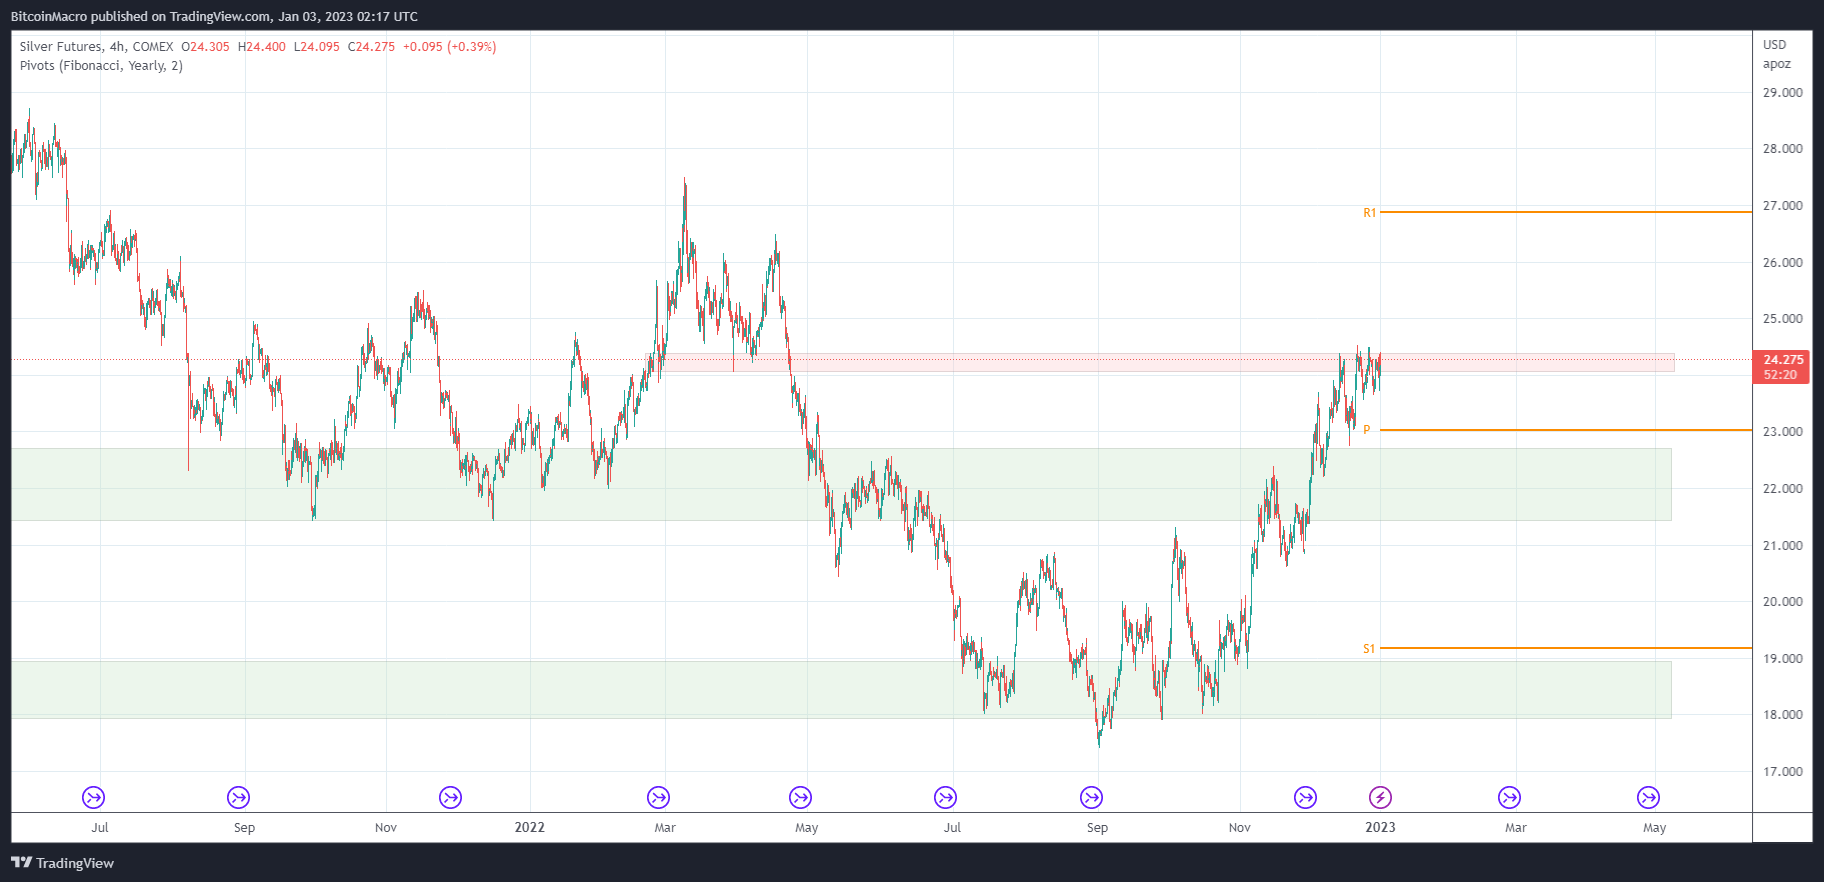1824x882 pixels.
Task: Click the 18.000 price axis label
Action: [x=1783, y=715]
